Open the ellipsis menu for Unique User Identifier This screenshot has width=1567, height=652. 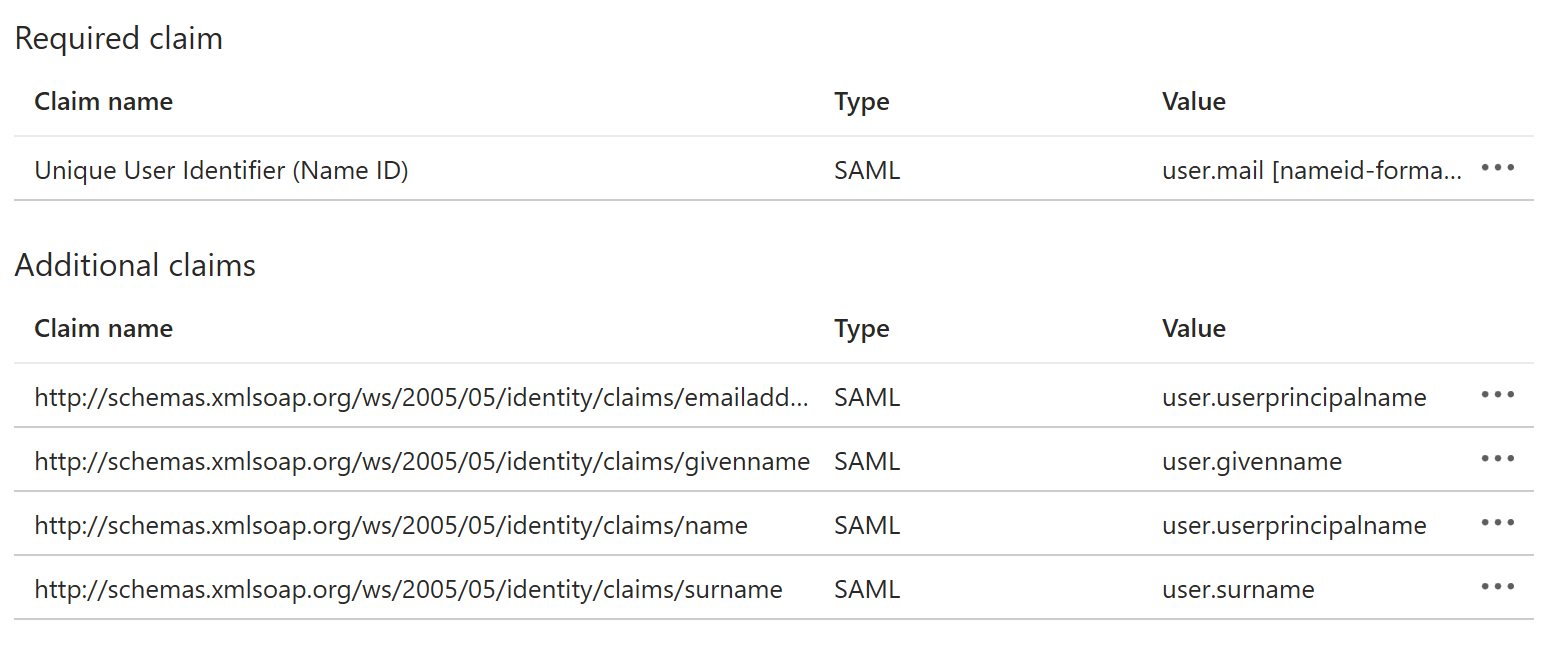click(x=1497, y=168)
